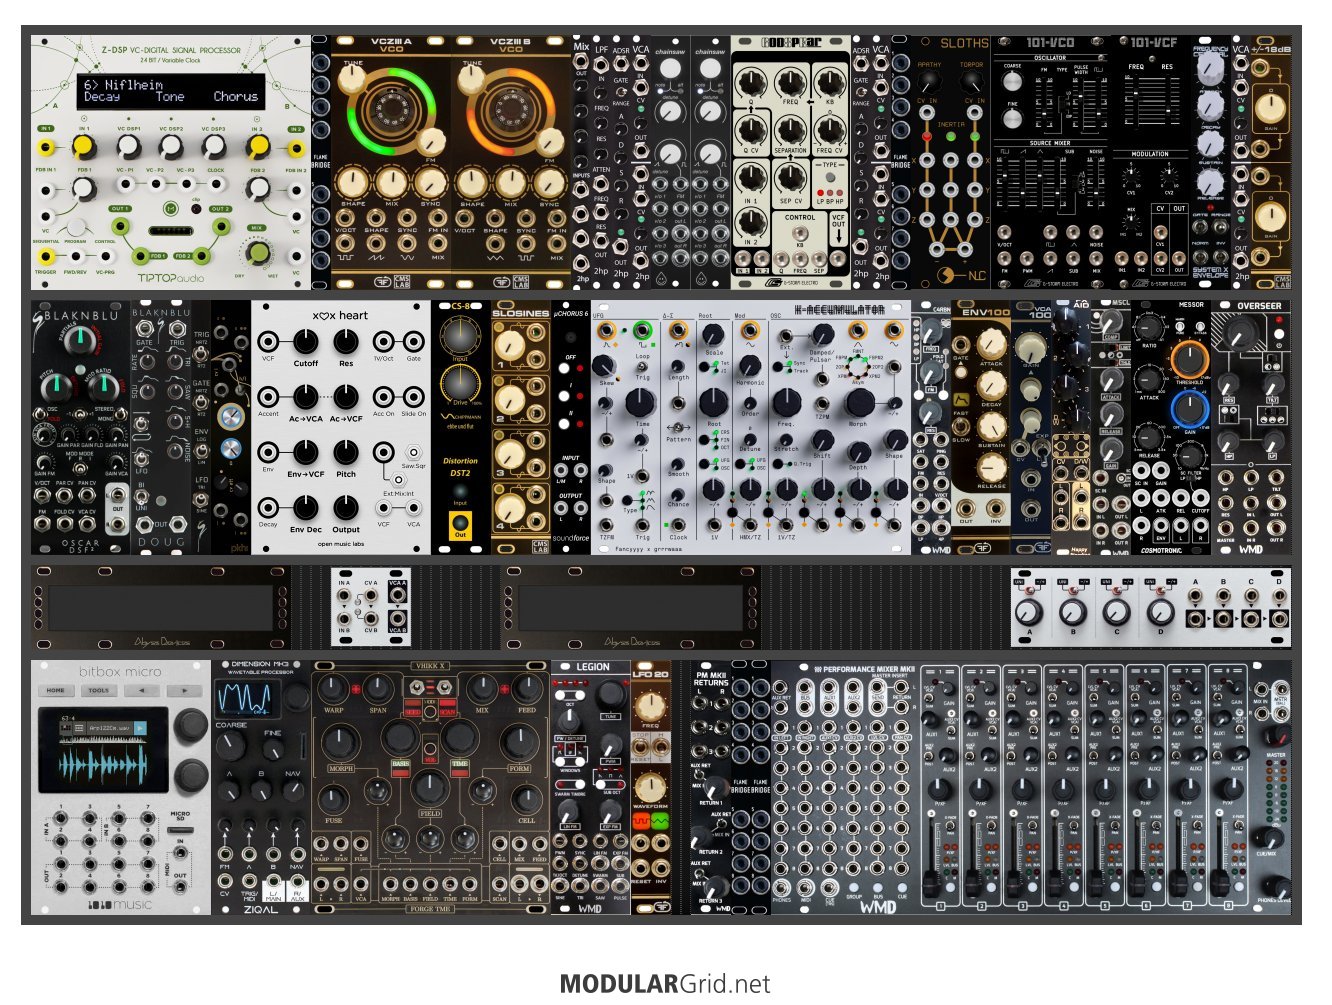
Task: Click the TORPOR knob on Sloths
Action: coord(971,82)
